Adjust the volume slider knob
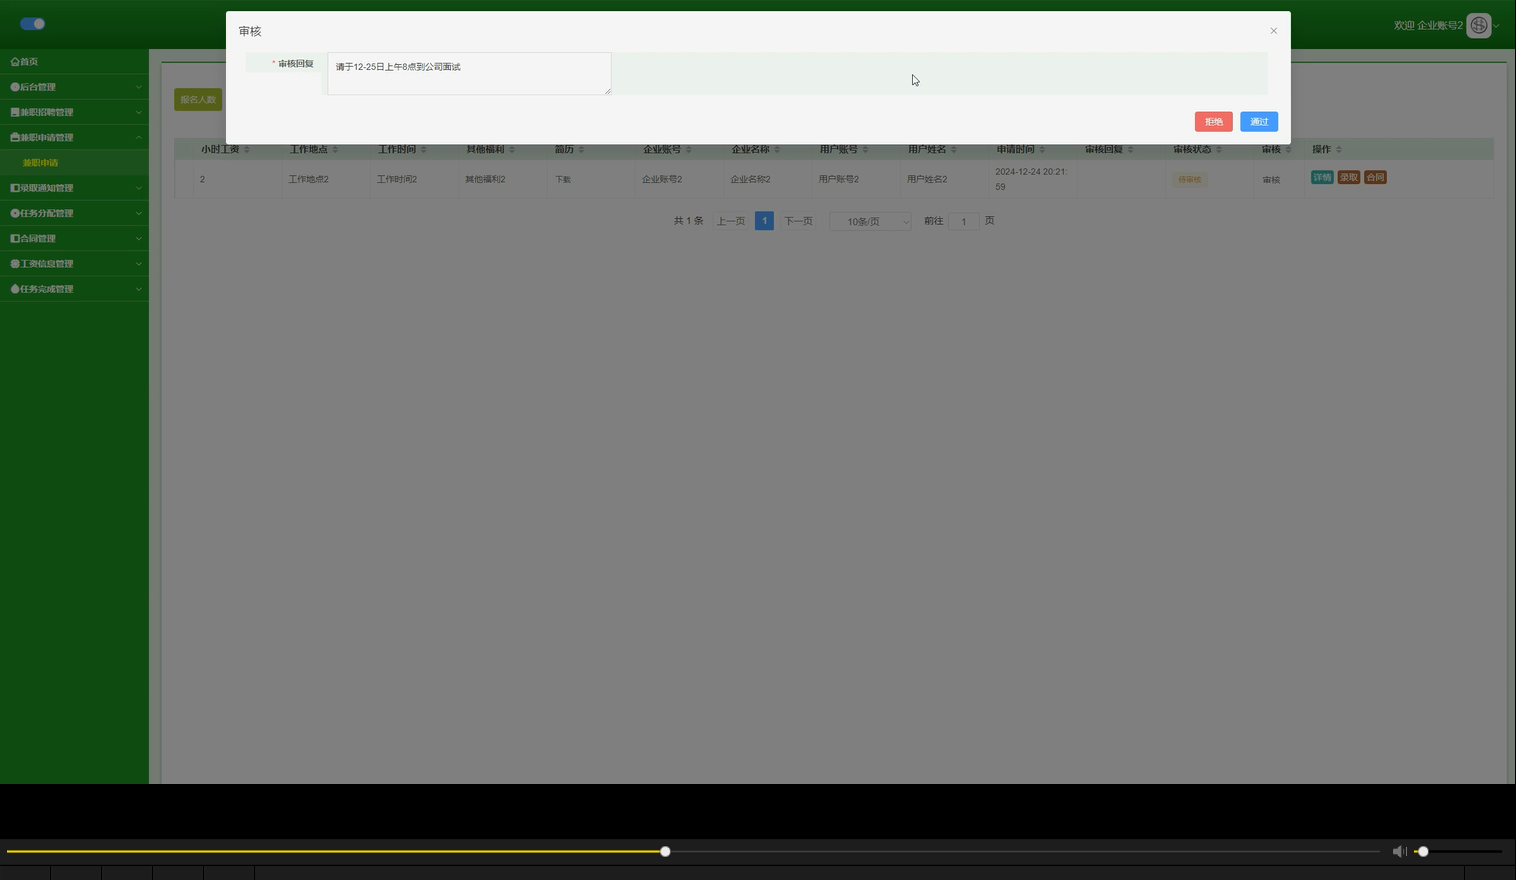Screen dimensions: 1516x880 pos(1423,851)
